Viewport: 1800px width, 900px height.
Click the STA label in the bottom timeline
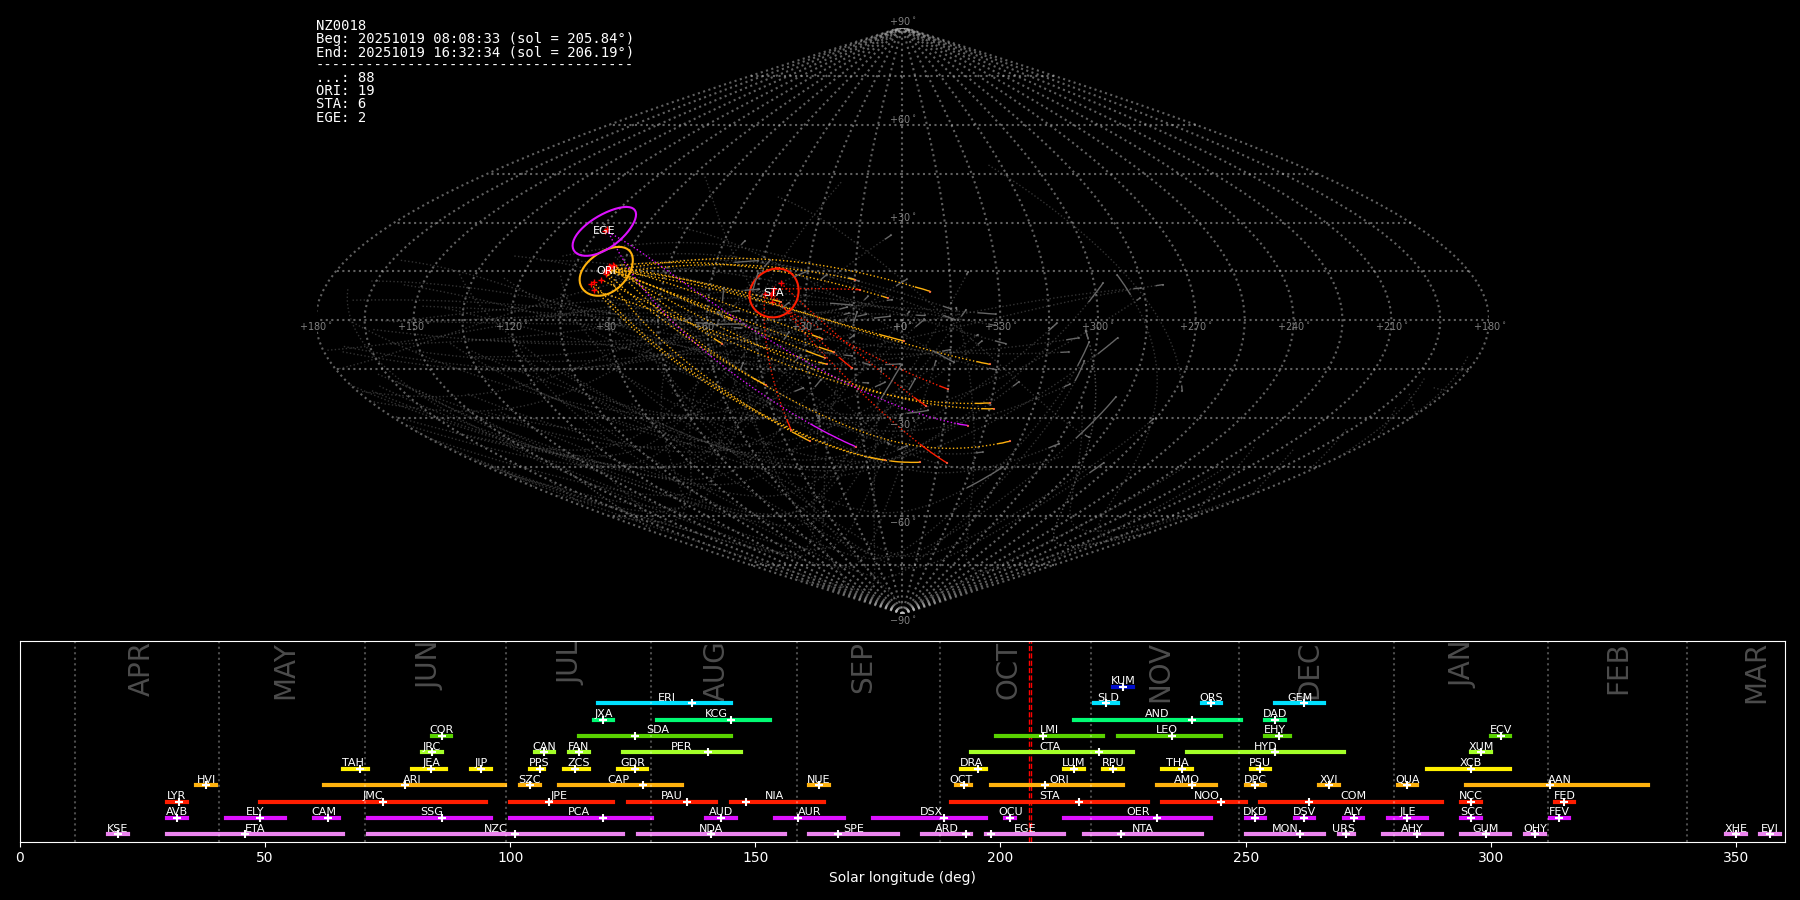pos(1050,796)
